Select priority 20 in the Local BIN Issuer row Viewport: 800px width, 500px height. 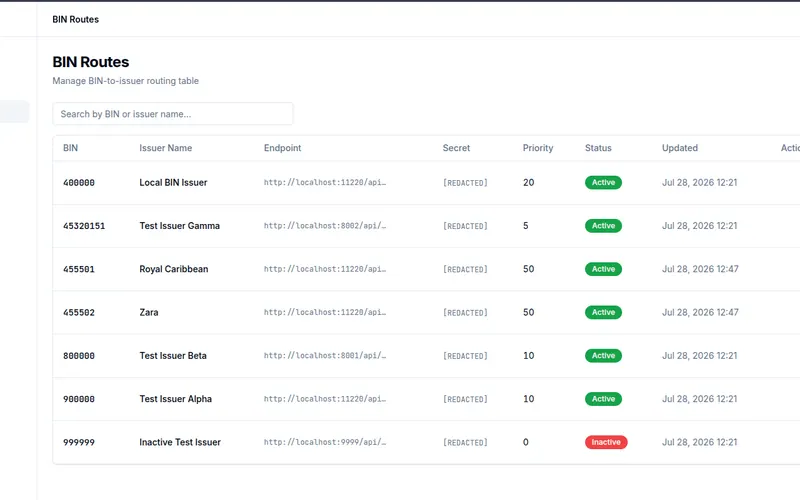click(529, 183)
